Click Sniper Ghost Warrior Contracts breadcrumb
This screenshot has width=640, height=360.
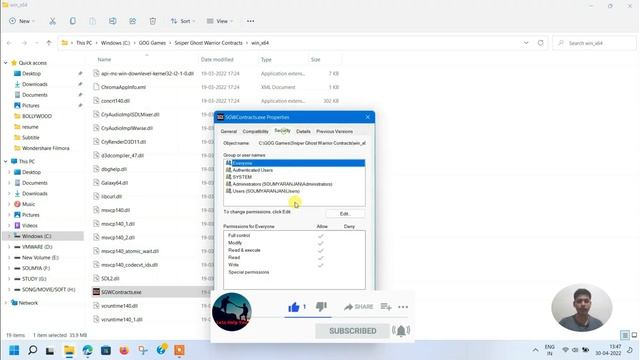coord(208,43)
